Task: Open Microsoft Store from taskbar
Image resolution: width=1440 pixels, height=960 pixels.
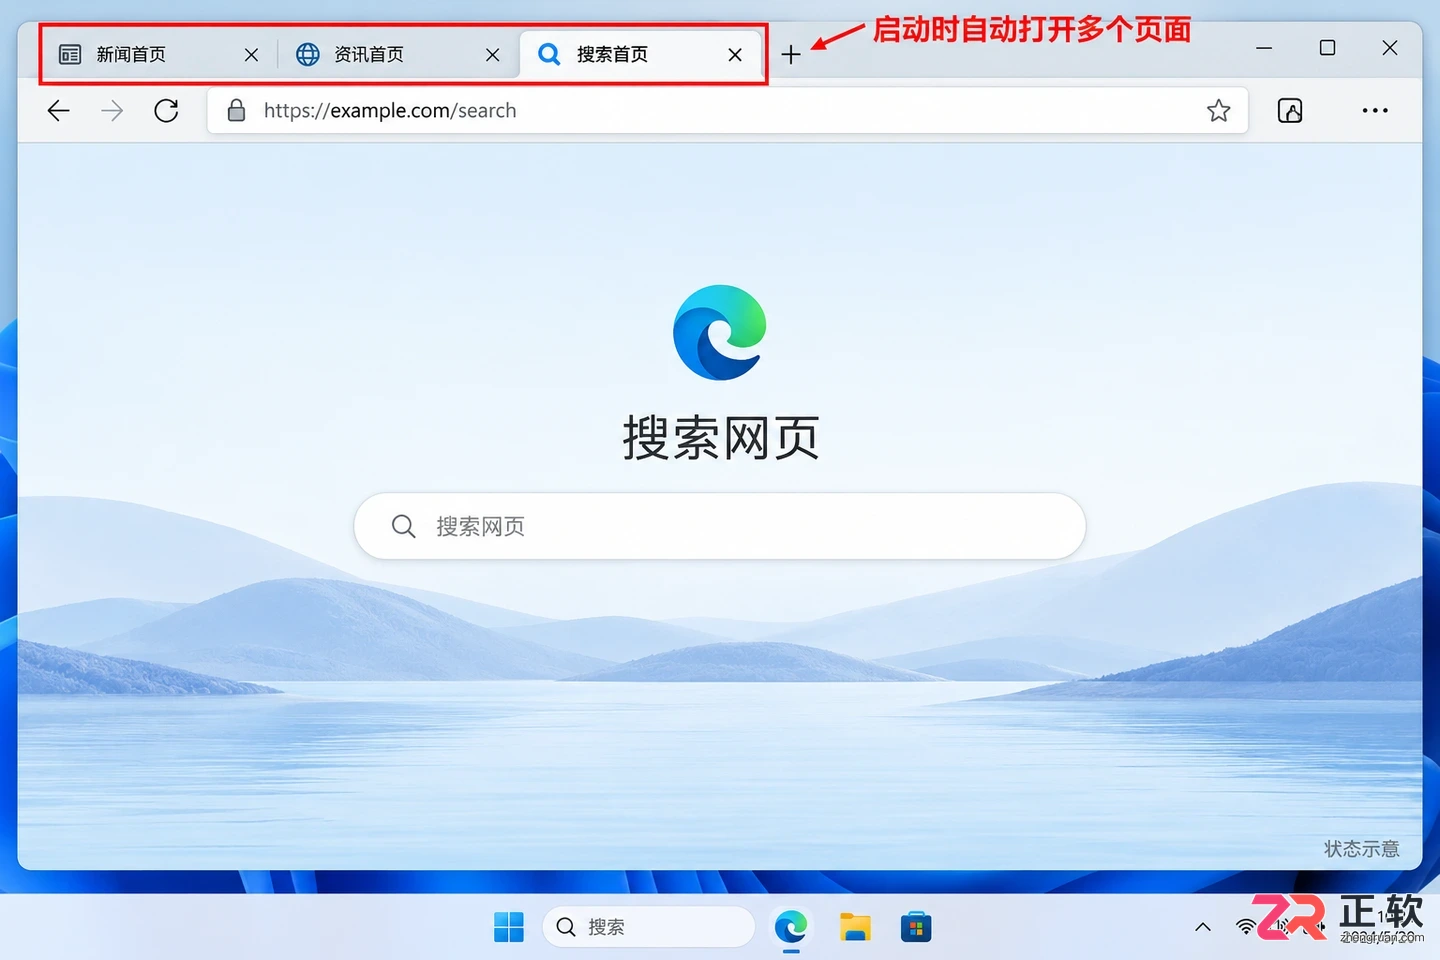Action: pyautogui.click(x=916, y=927)
